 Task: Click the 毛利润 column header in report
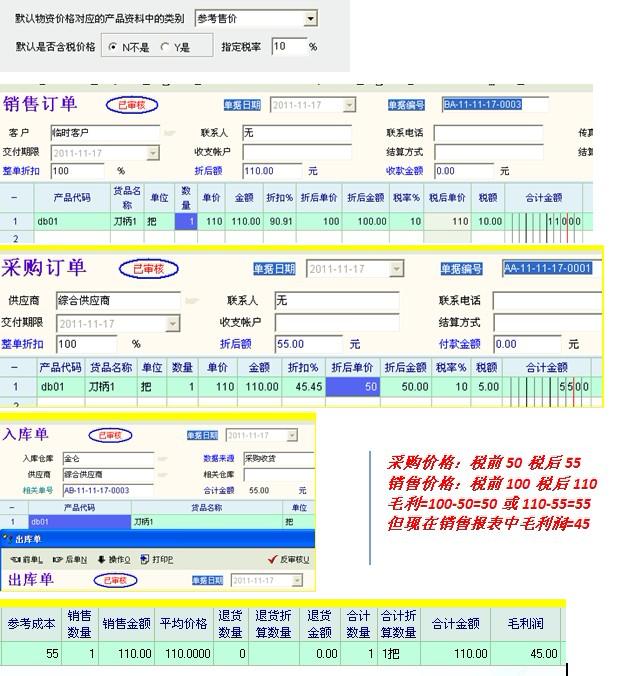point(523,624)
